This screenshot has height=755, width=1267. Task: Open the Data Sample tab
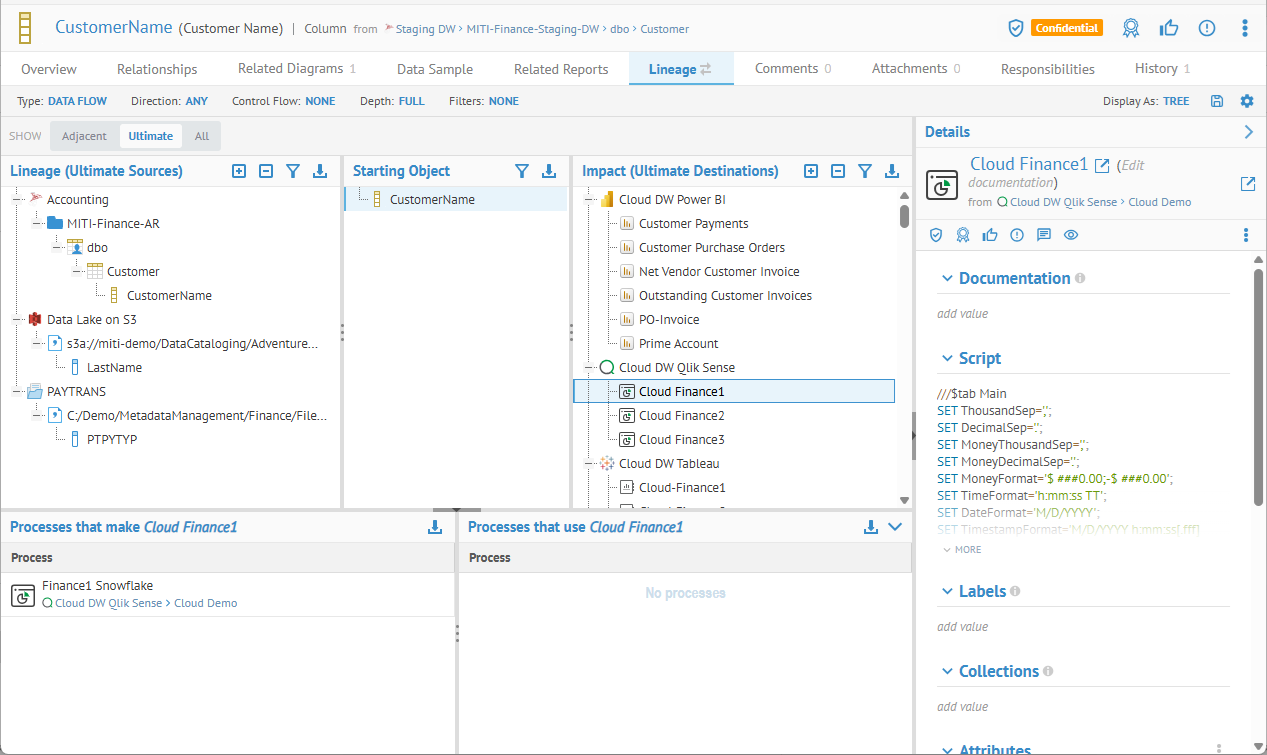pos(434,69)
